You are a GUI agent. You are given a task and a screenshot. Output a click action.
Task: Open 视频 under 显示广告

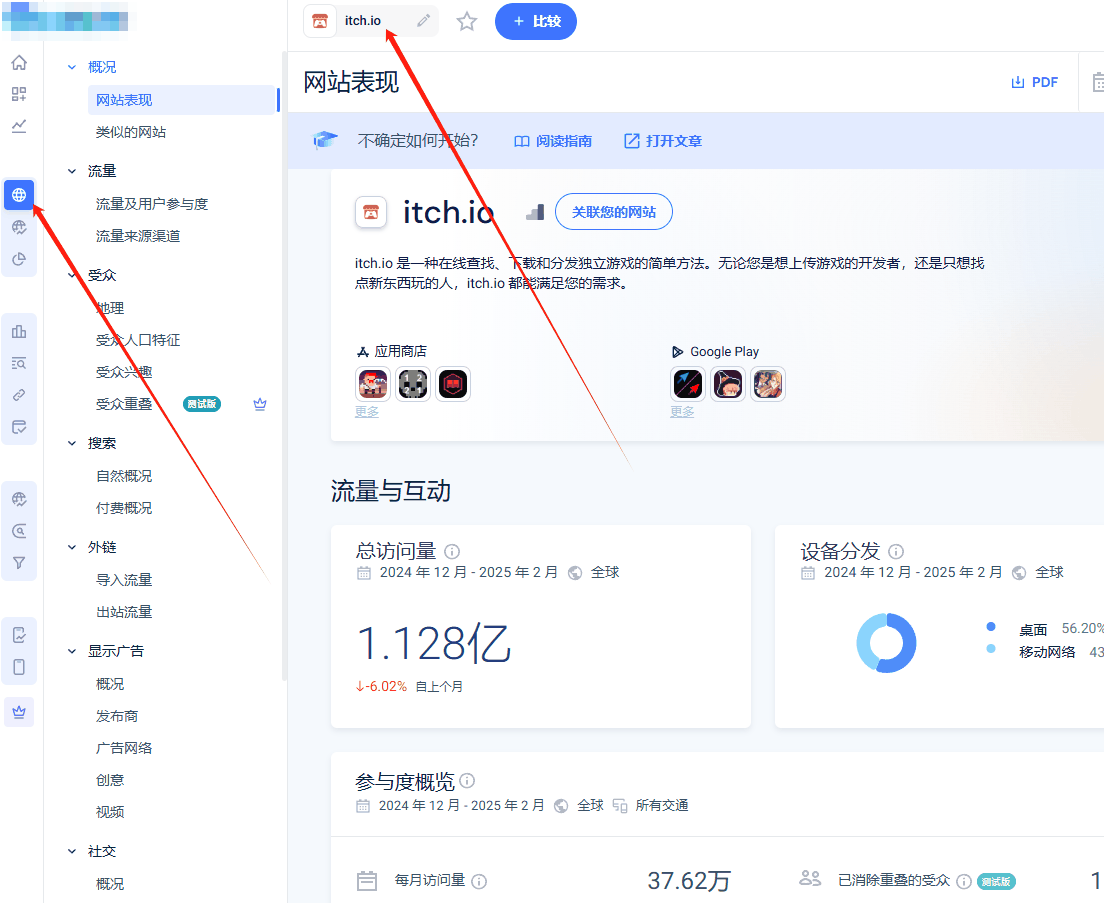coord(110,812)
